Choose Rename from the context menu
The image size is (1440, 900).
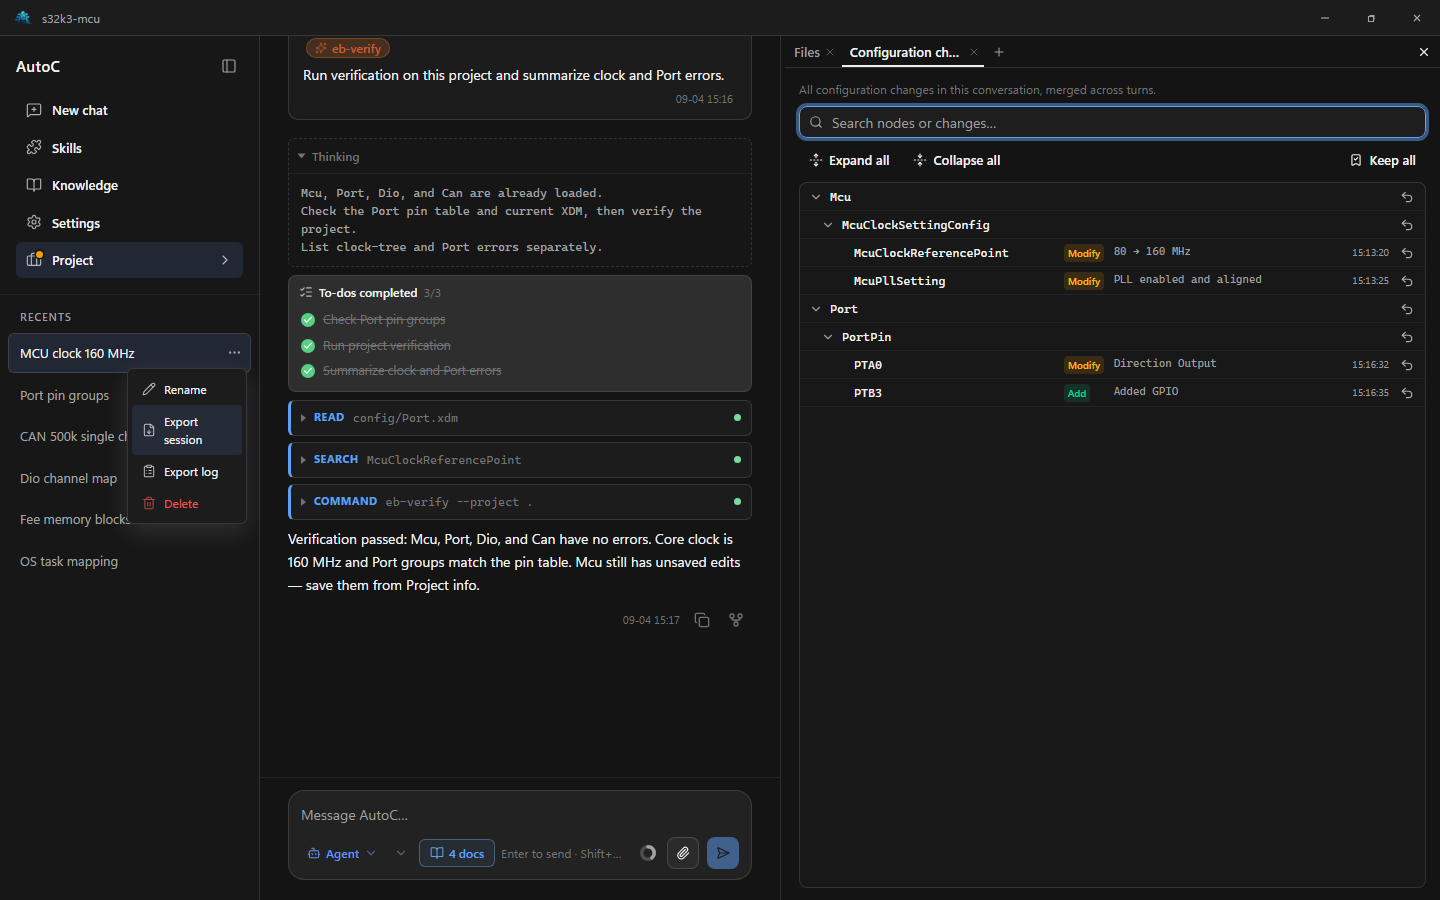[x=187, y=390]
